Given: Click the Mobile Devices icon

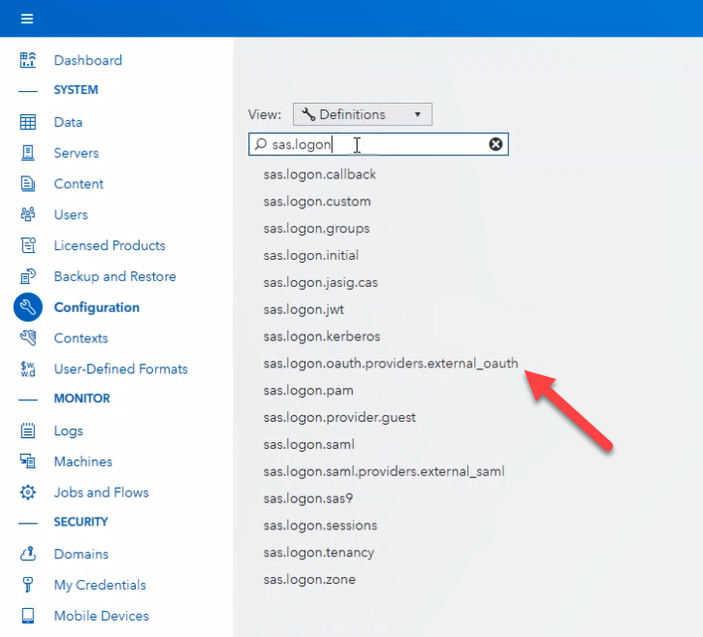Looking at the screenshot, I should [28, 616].
